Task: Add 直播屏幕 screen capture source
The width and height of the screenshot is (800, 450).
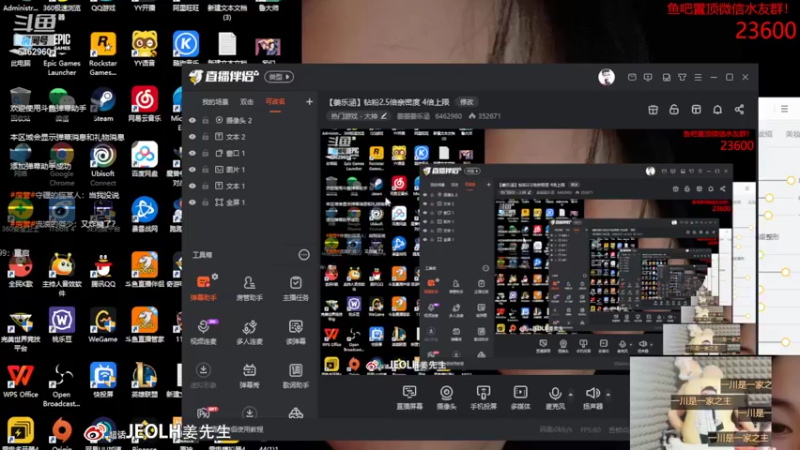Action: 409,398
